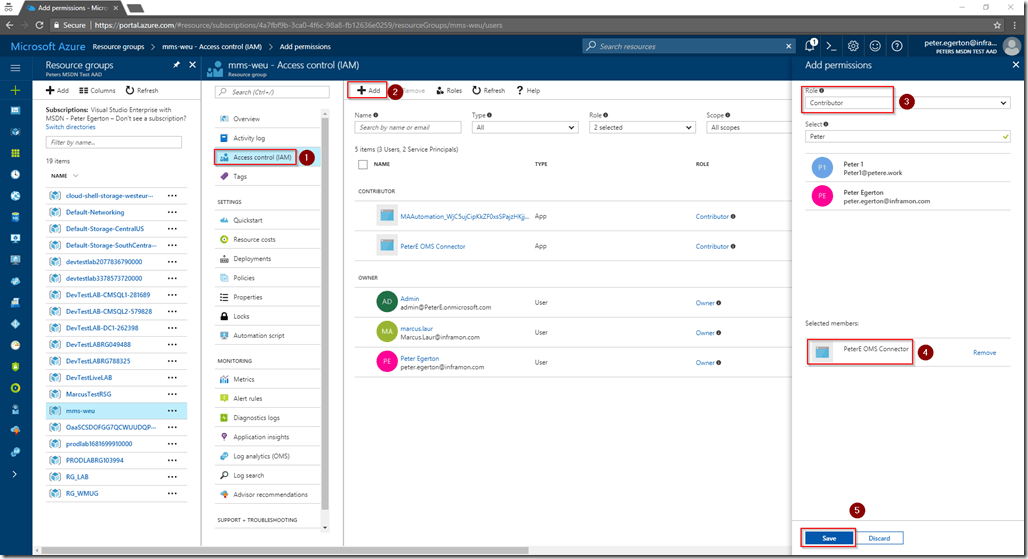The width and height of the screenshot is (1028, 559).
Task: Open the help question mark icon
Action: (897, 46)
